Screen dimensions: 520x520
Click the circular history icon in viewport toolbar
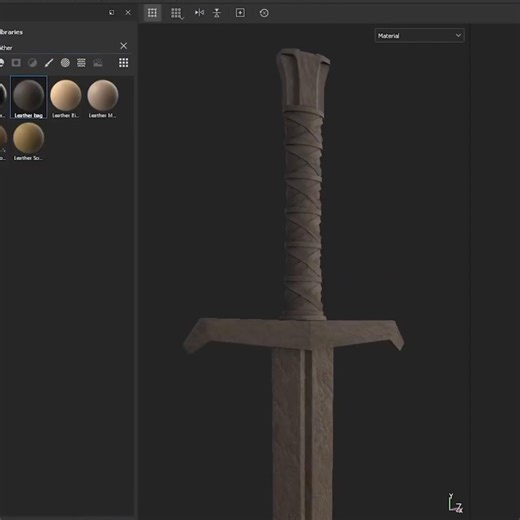pyautogui.click(x=264, y=13)
